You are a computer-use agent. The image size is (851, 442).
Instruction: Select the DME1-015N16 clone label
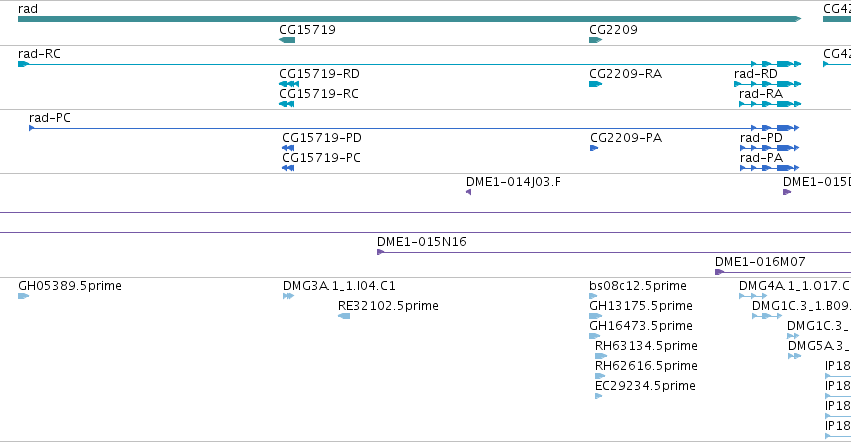[x=422, y=242]
